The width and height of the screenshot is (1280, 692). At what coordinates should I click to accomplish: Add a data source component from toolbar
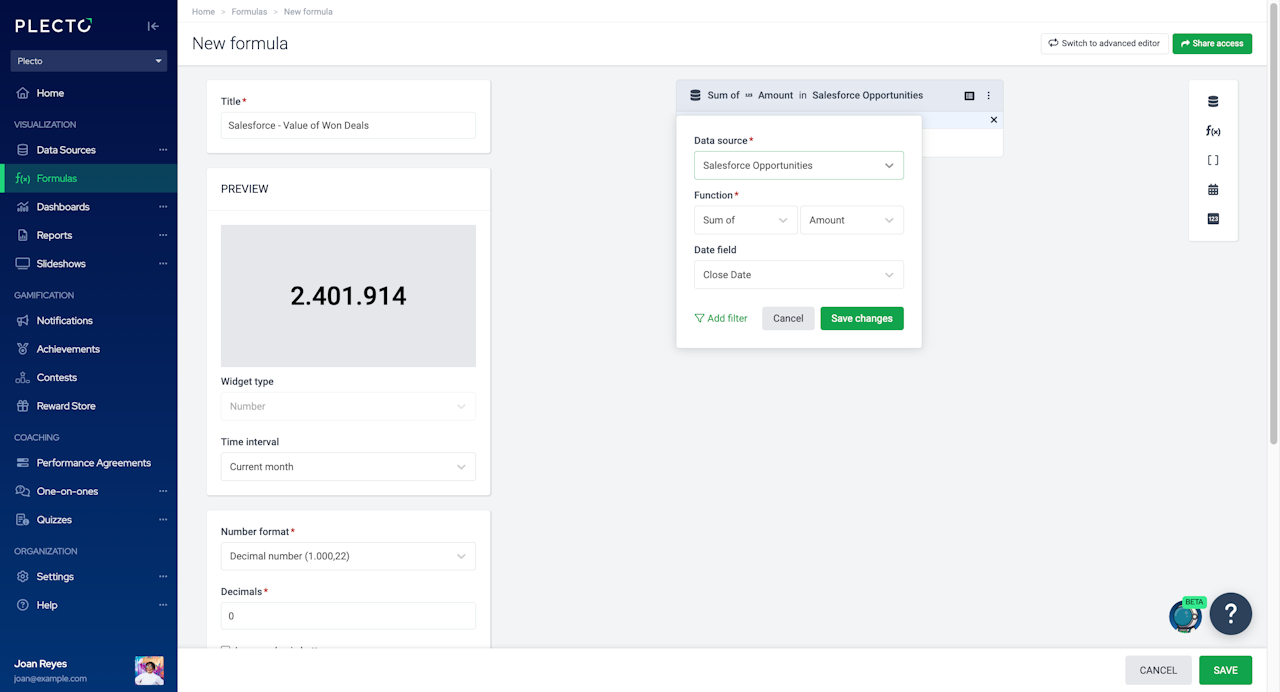coord(1213,101)
